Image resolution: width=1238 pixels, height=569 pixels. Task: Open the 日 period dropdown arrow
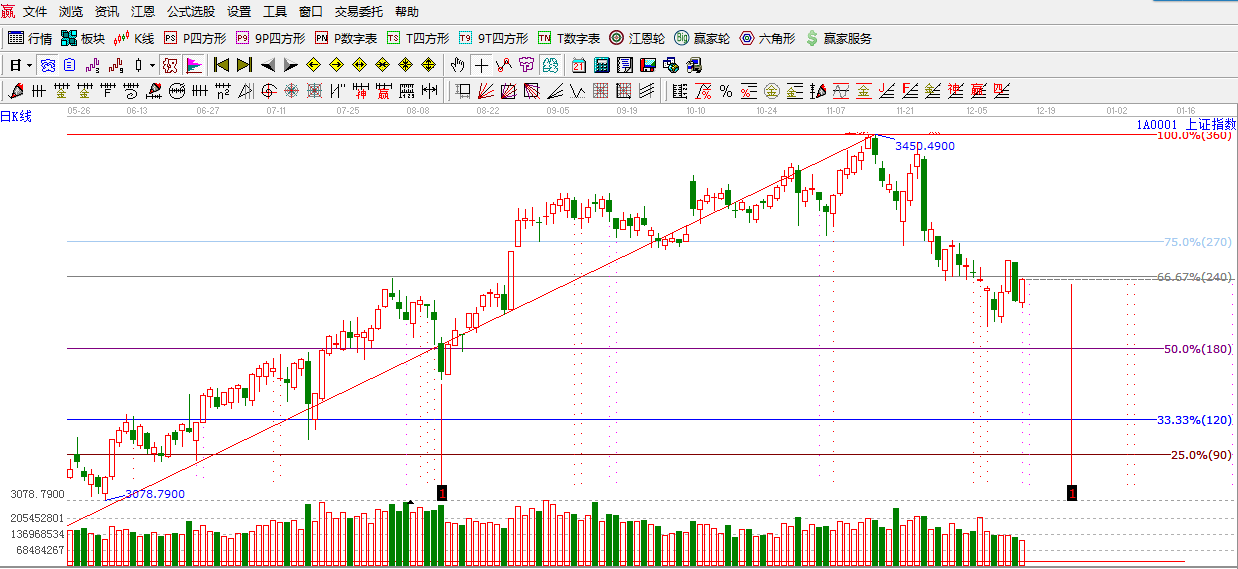[x=29, y=65]
